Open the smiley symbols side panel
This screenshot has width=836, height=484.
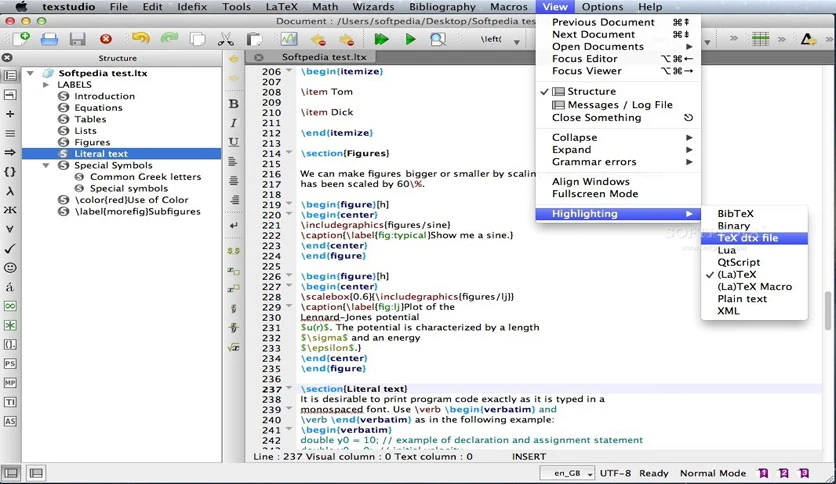(x=10, y=268)
